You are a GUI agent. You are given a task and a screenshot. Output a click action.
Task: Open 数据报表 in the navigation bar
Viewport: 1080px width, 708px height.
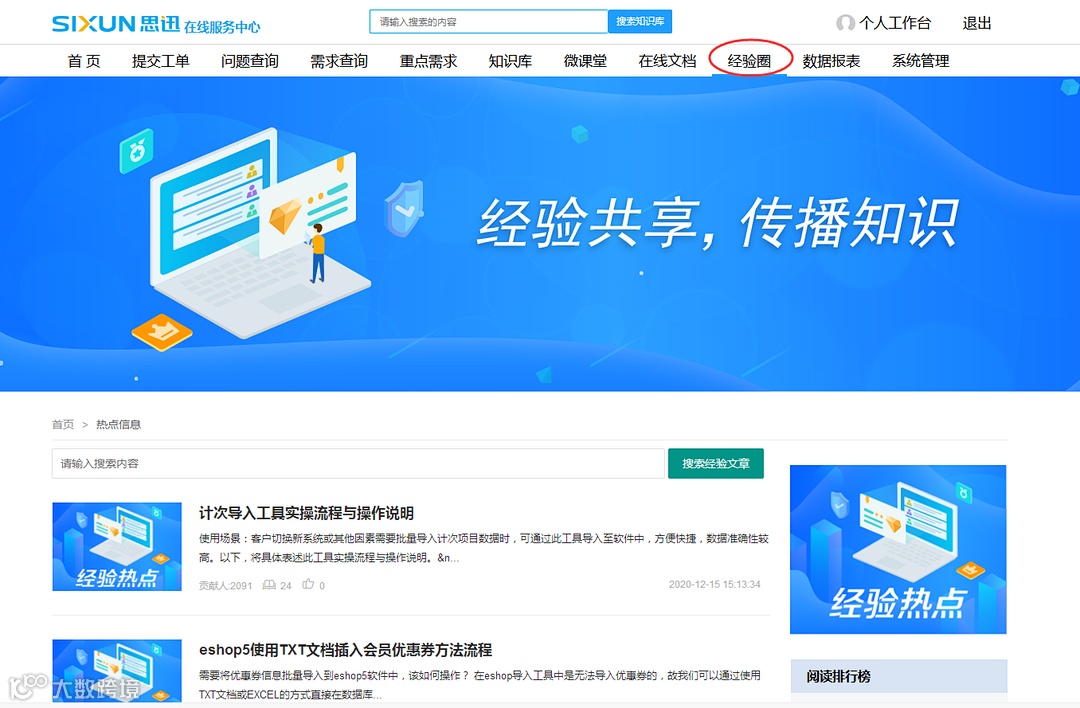[x=831, y=61]
